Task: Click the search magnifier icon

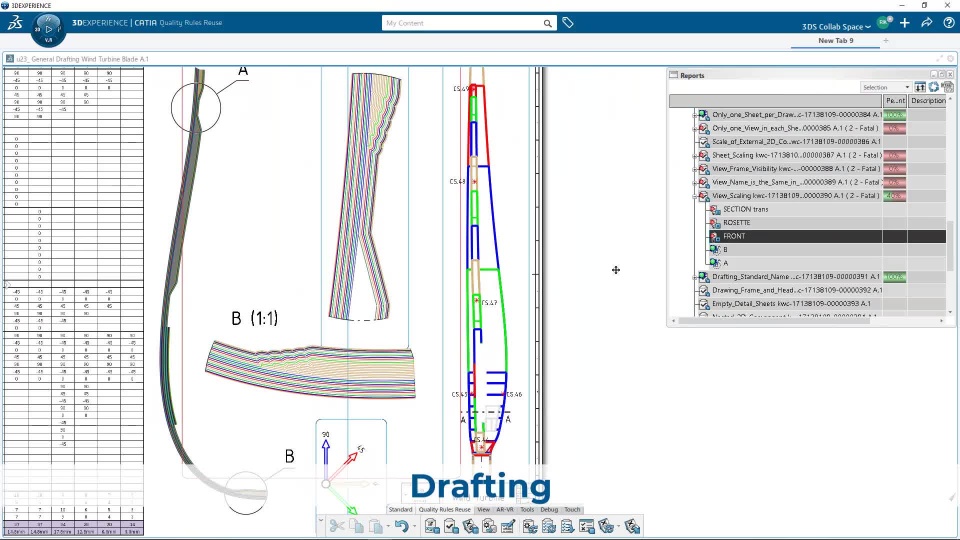Action: click(x=547, y=23)
